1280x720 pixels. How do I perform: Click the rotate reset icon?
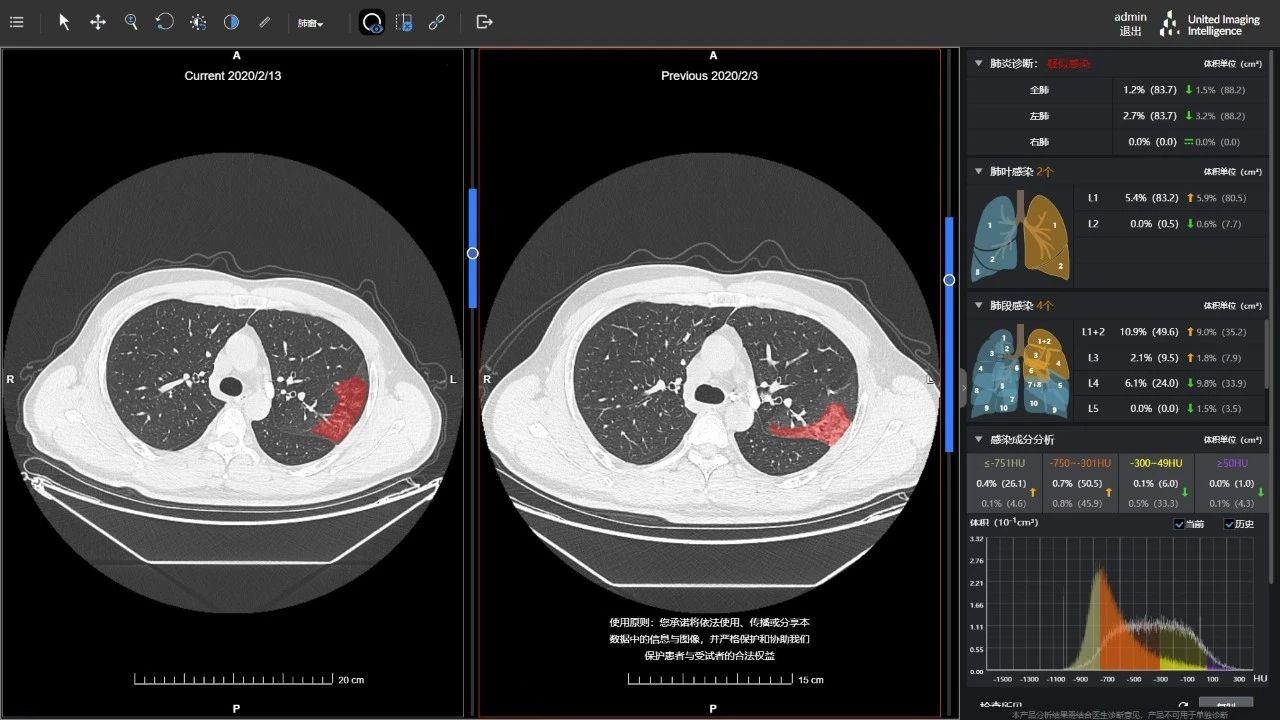click(165, 22)
